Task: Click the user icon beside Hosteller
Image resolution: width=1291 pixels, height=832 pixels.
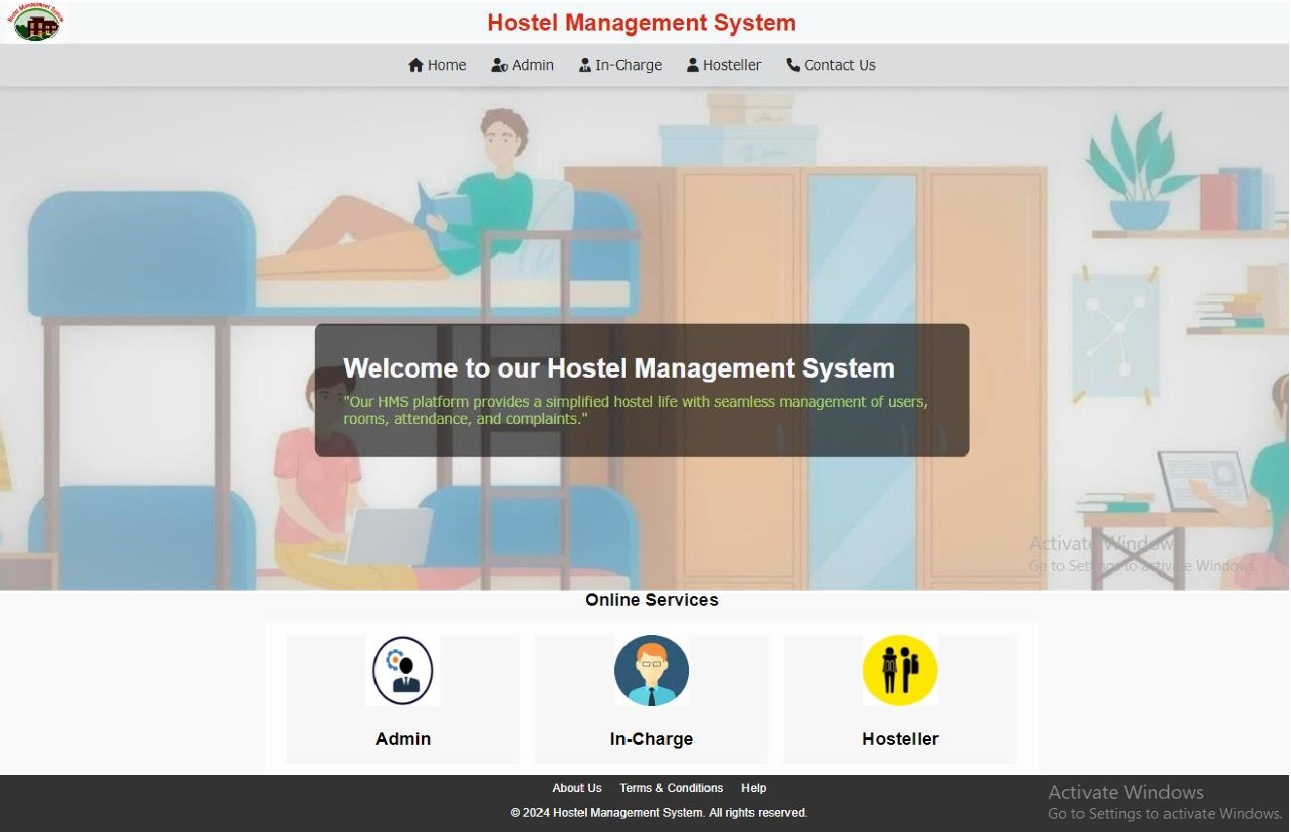Action: point(693,65)
